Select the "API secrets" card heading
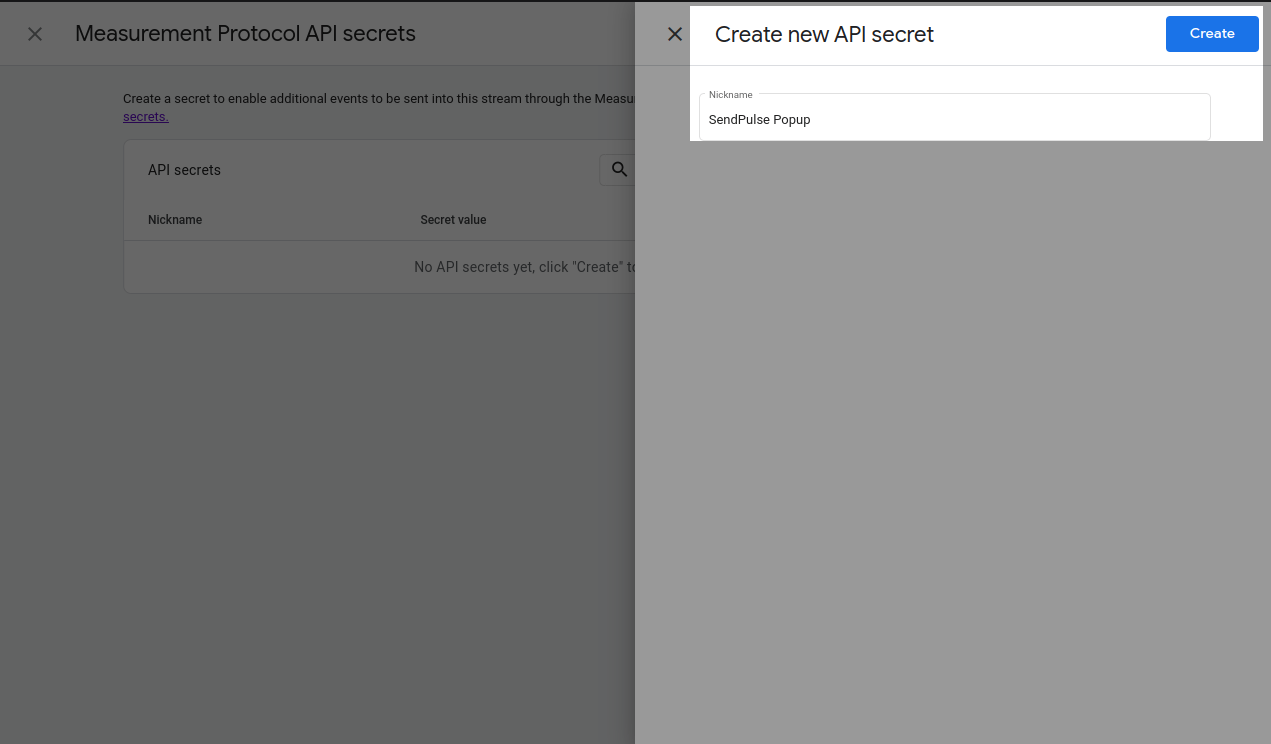Image resolution: width=1271 pixels, height=744 pixels. [184, 170]
